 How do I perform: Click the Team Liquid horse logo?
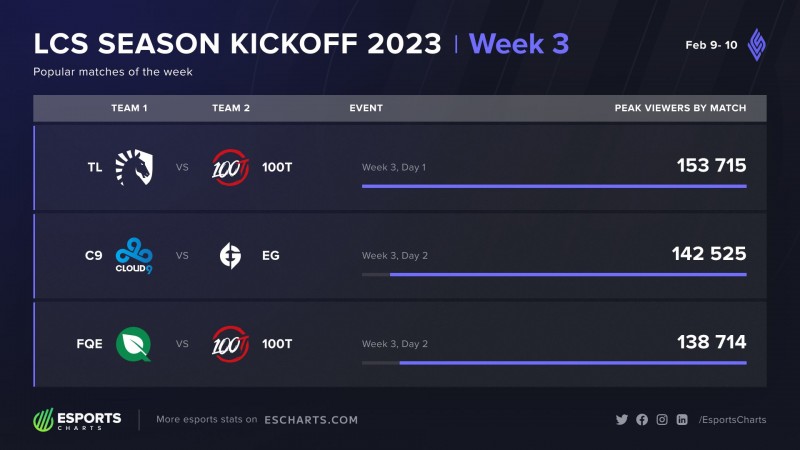tap(134, 167)
